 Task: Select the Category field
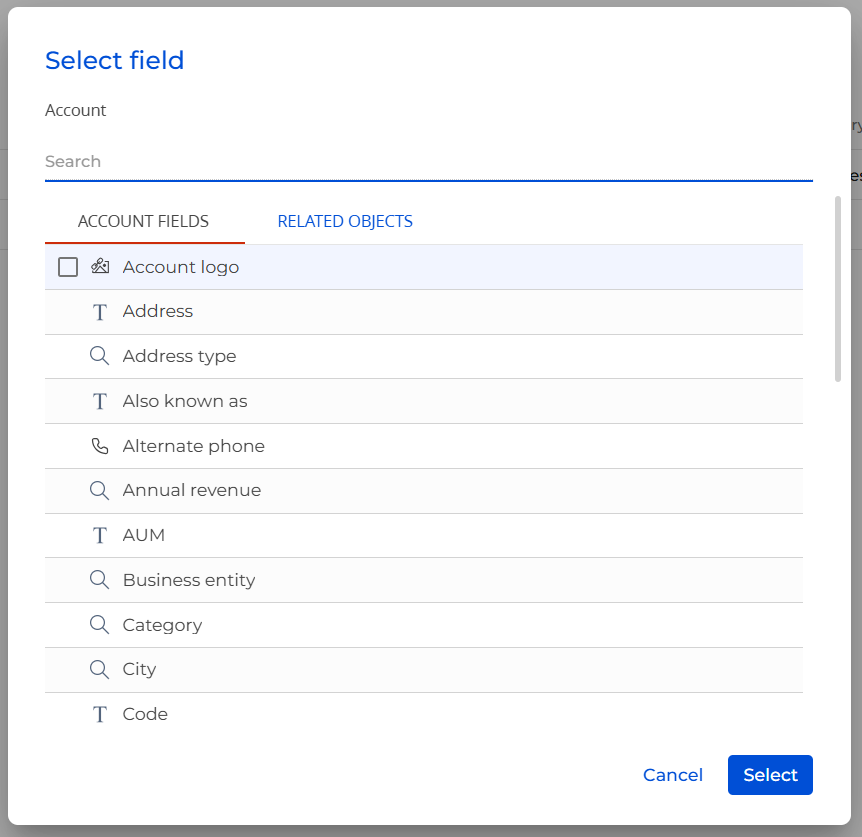(x=424, y=625)
